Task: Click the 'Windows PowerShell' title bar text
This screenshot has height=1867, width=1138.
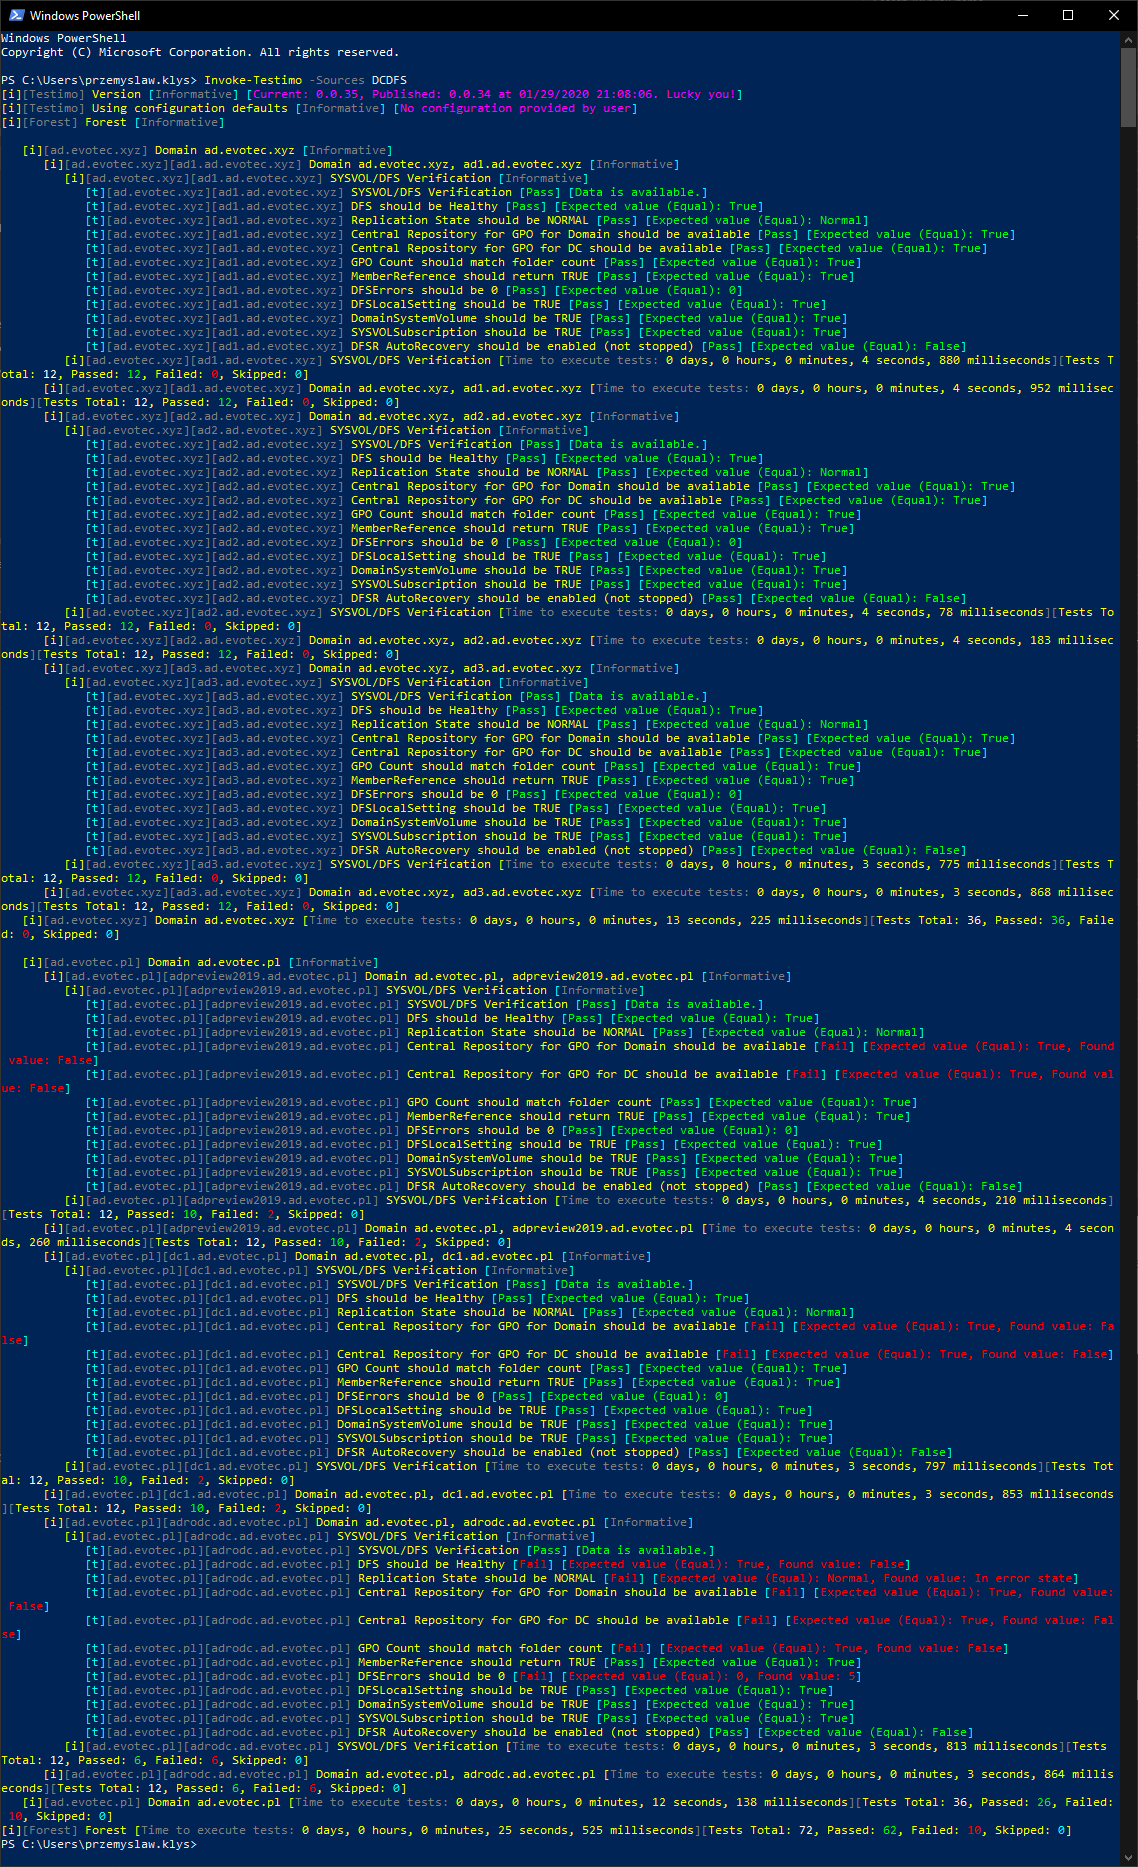Action: coord(85,15)
